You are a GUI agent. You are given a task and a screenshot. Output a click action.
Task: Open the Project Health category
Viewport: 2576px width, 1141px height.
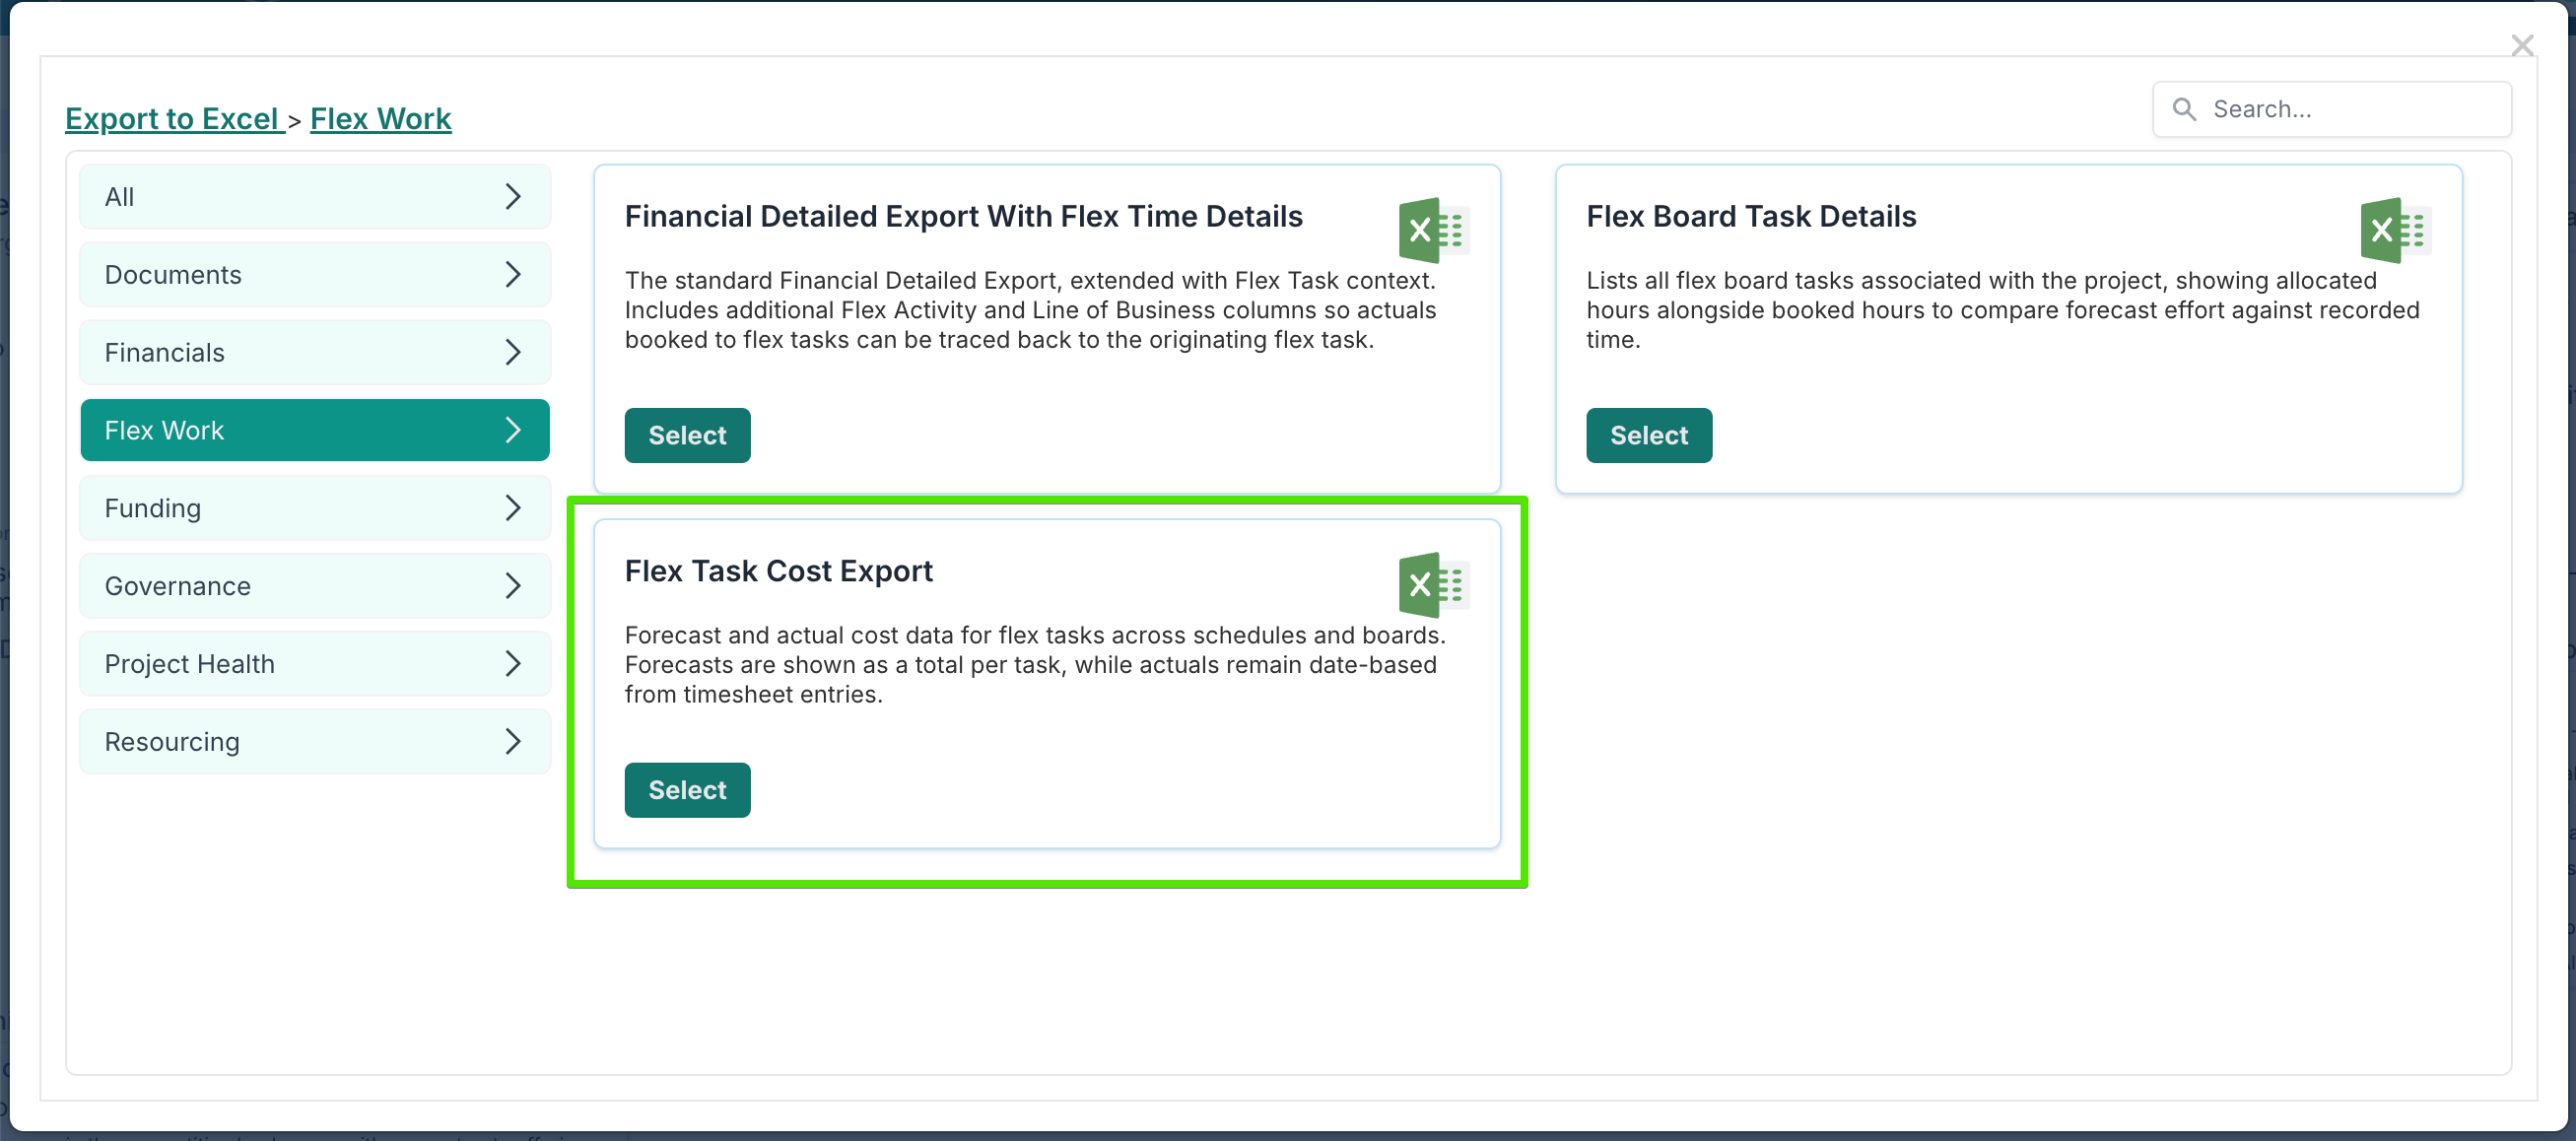(x=190, y=663)
